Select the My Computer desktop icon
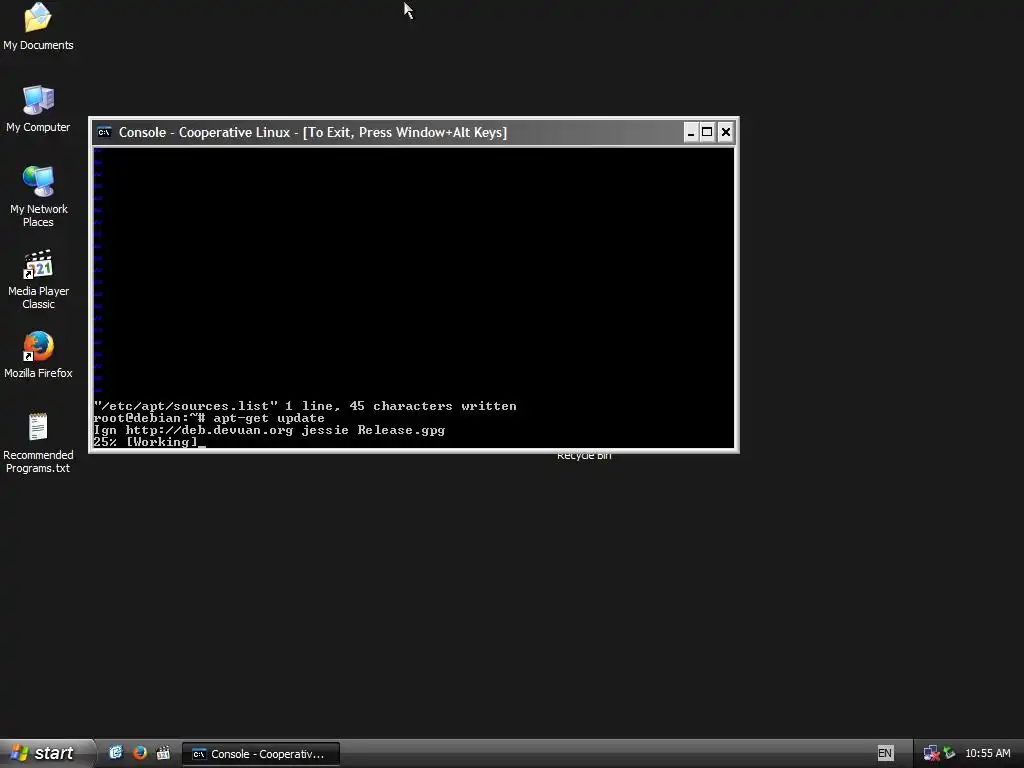Image resolution: width=1024 pixels, height=768 pixels. pyautogui.click(x=38, y=108)
